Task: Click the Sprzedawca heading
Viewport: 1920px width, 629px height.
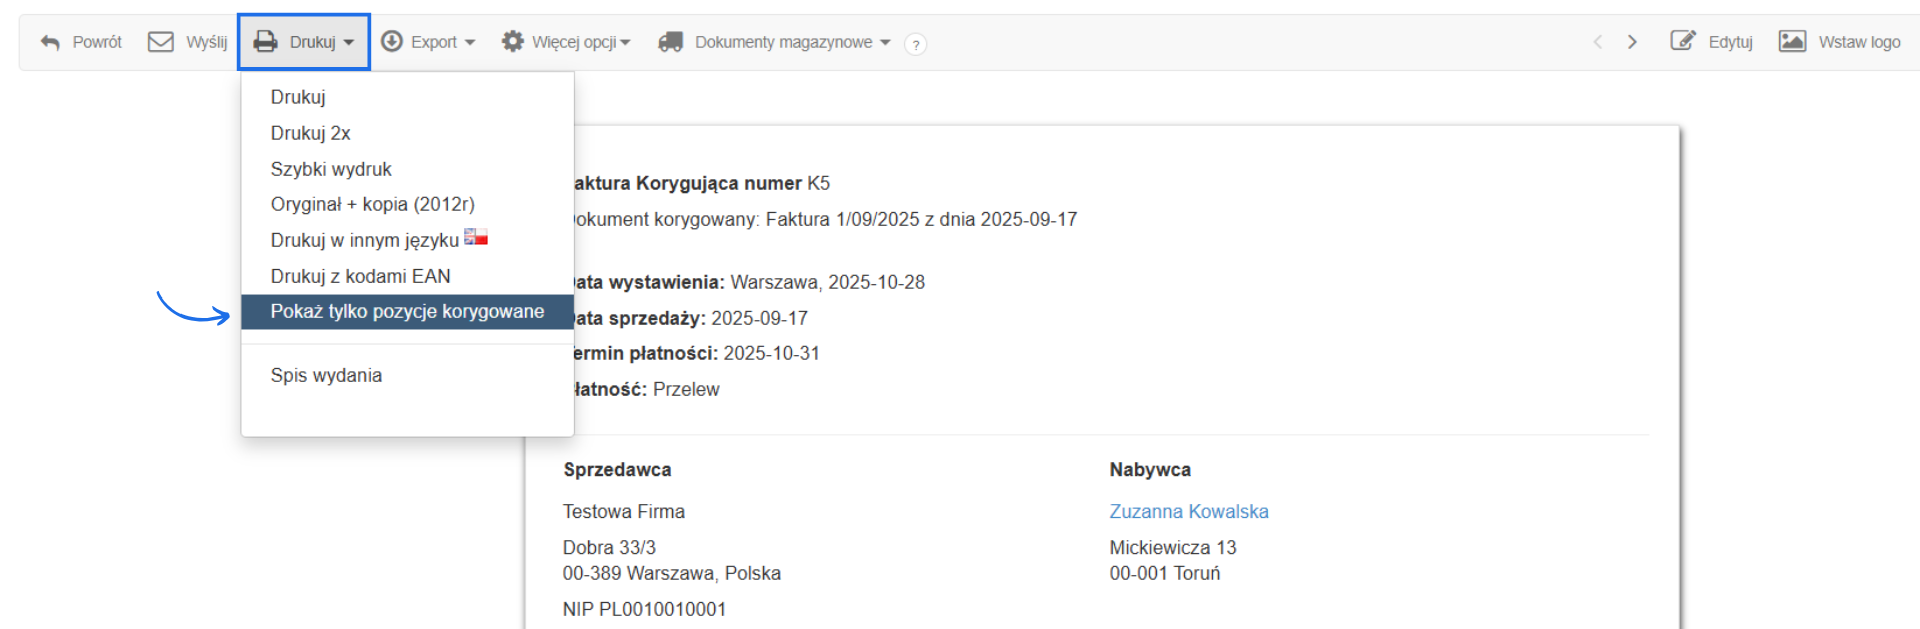Action: pyautogui.click(x=617, y=469)
